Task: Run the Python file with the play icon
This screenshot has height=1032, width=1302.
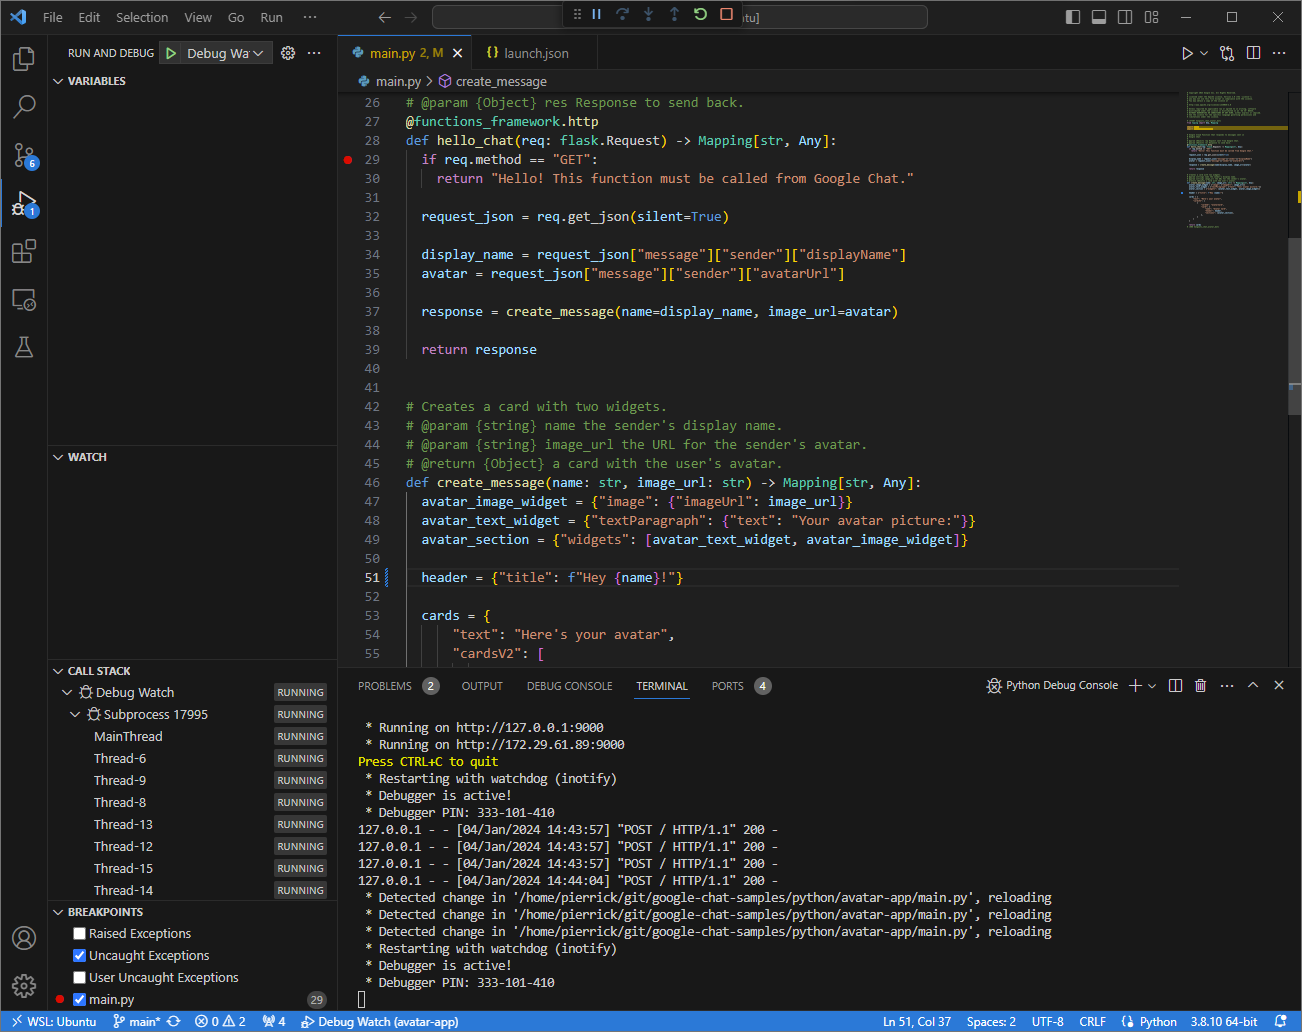Action: pos(1187,52)
